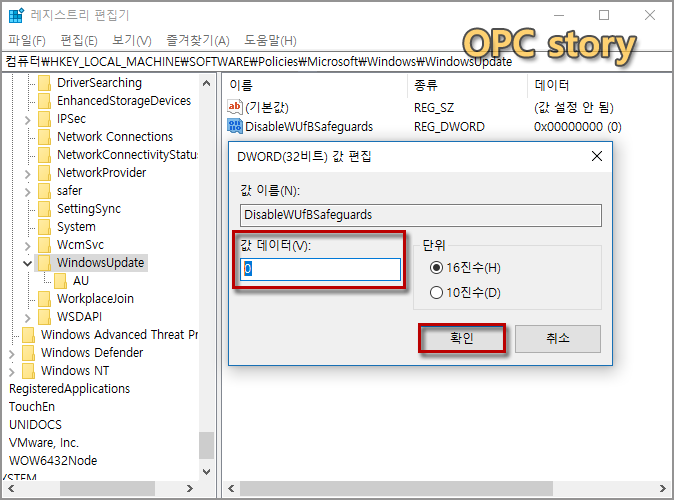Click the AU subfolder icon

click(x=60, y=281)
